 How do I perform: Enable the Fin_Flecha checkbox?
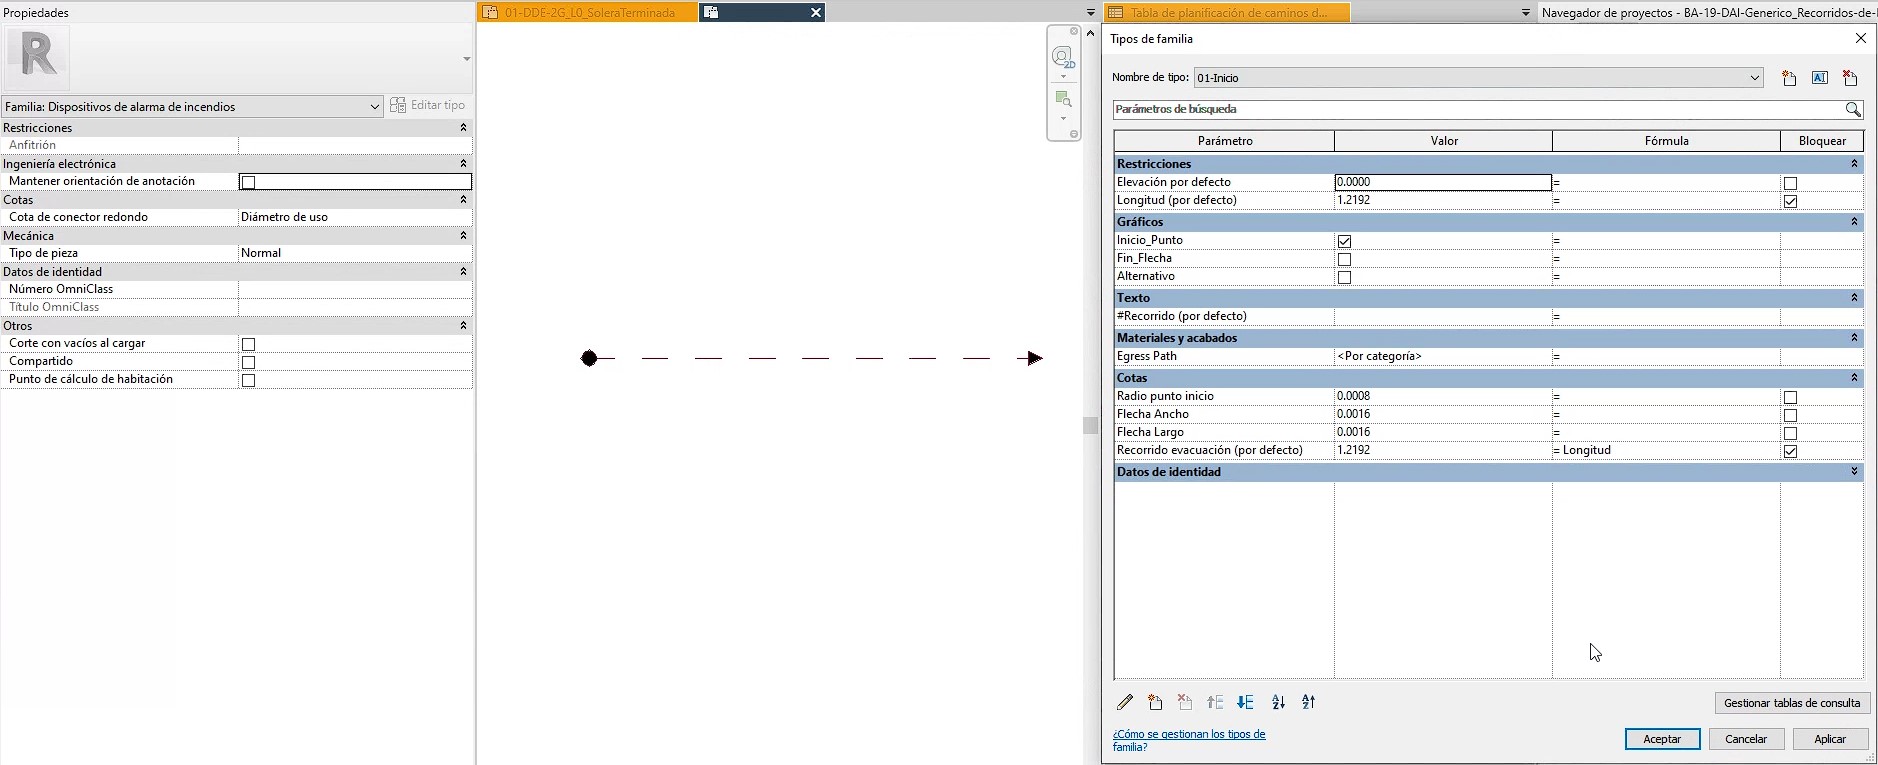[x=1344, y=259]
